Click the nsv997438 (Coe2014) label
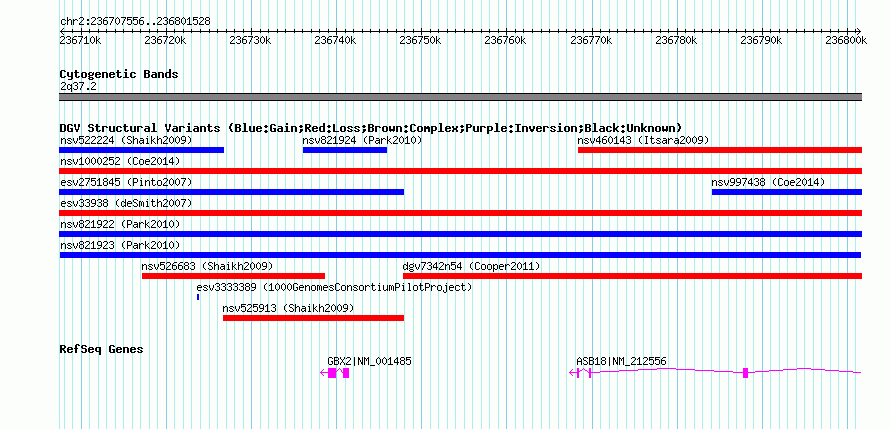 [x=768, y=182]
